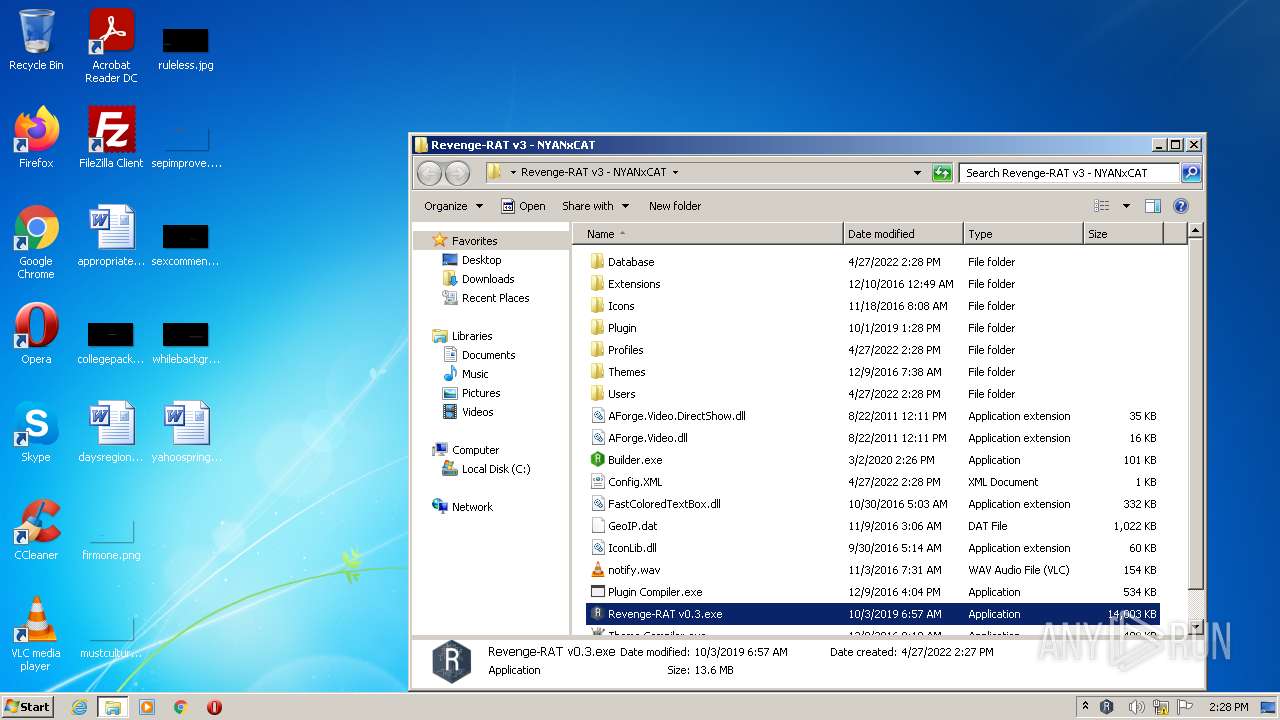This screenshot has width=1280, height=720.
Task: Click the notify.wav VLC cone icon
Action: tap(598, 570)
